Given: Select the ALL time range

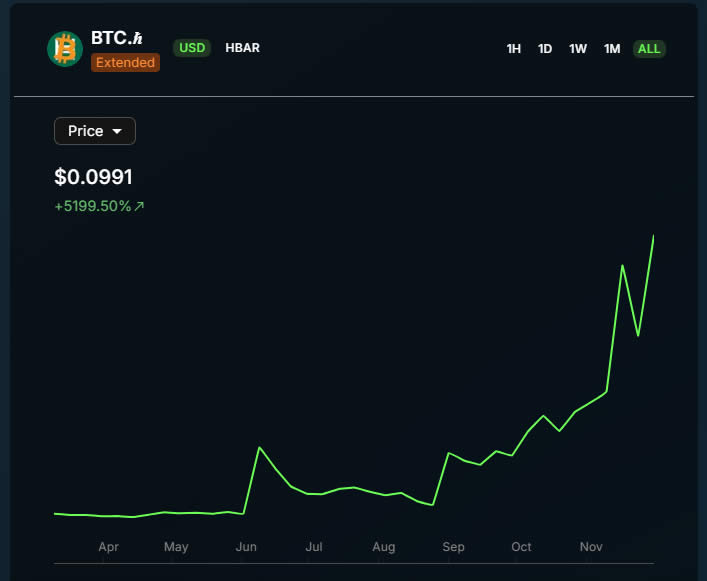Looking at the screenshot, I should point(649,49).
